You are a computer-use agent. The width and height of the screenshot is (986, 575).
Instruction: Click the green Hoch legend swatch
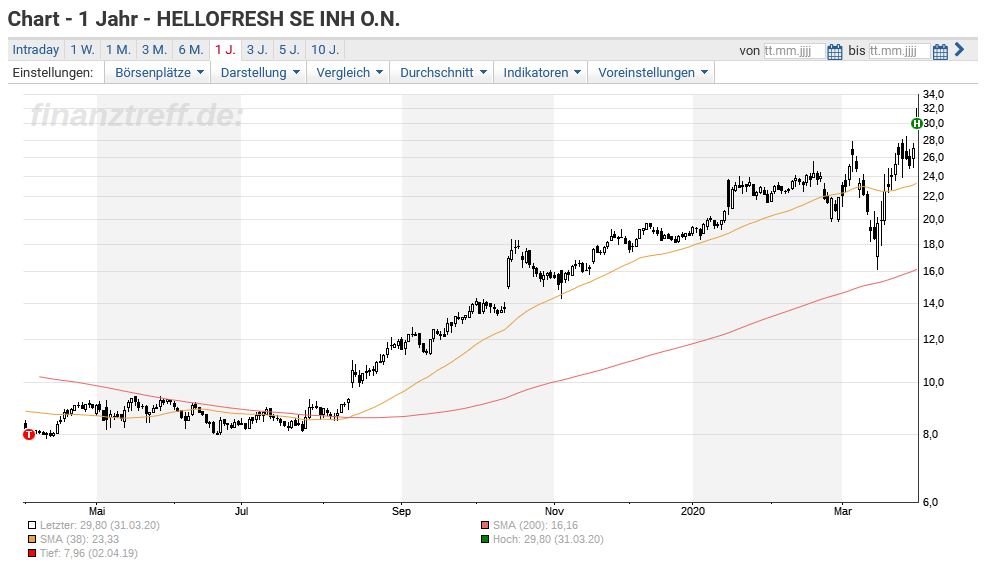485,539
